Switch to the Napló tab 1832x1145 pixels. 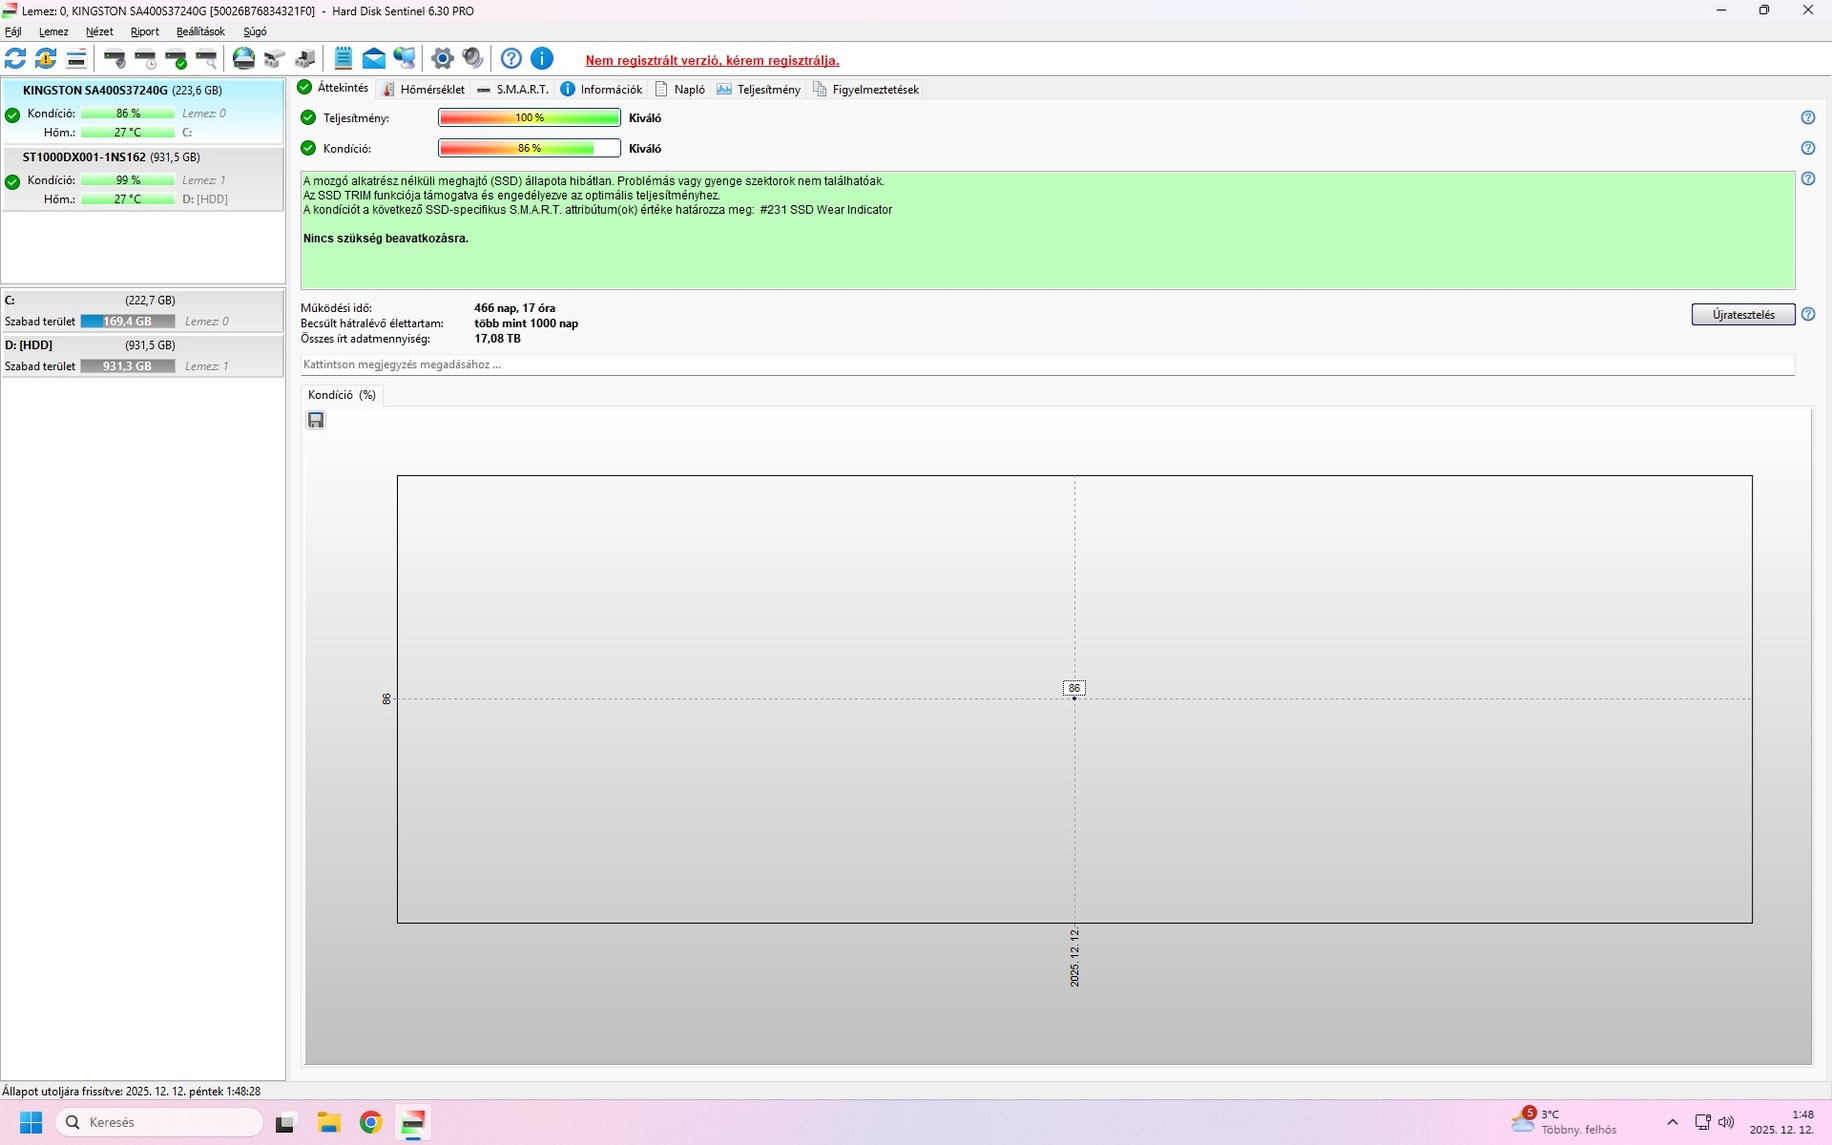click(680, 89)
